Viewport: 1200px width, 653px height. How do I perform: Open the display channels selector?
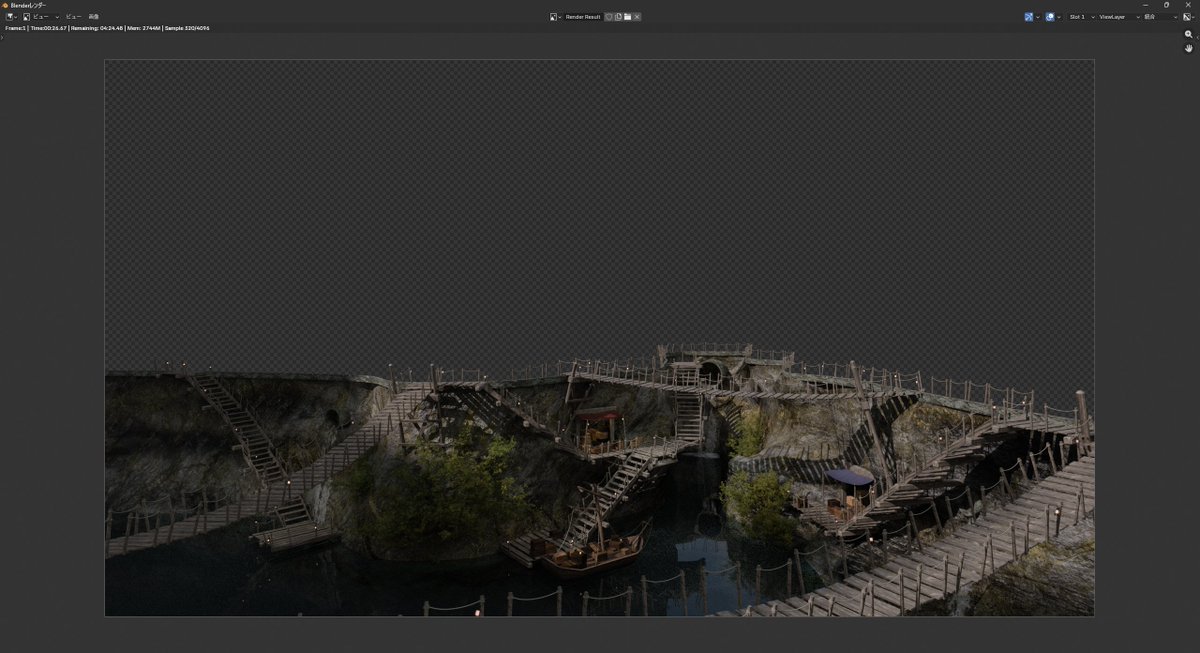(1188, 17)
